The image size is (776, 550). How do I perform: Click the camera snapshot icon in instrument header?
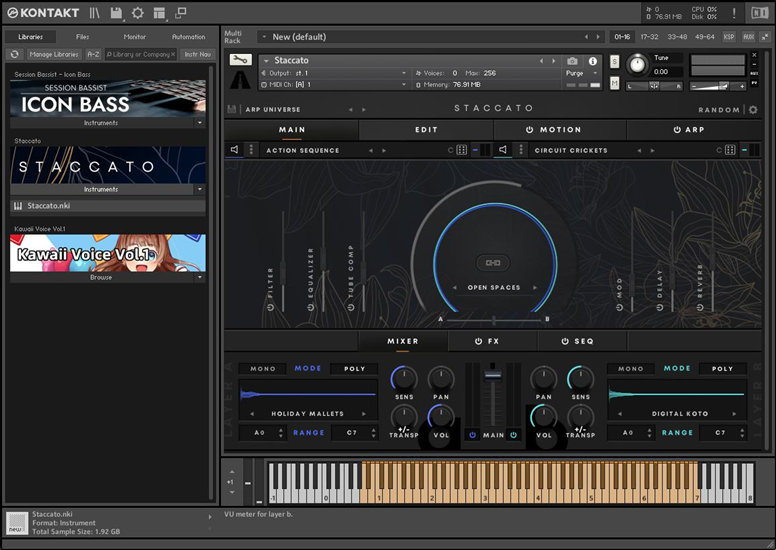(572, 61)
